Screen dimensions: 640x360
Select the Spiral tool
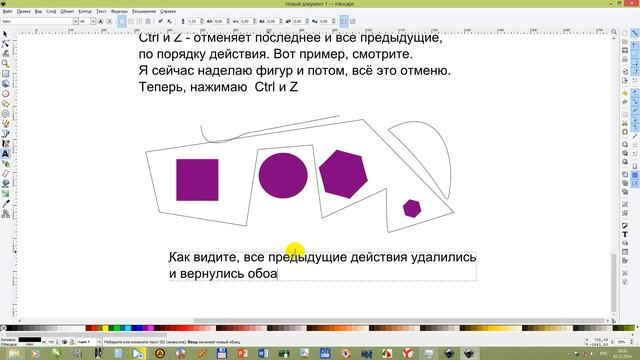click(x=5, y=114)
